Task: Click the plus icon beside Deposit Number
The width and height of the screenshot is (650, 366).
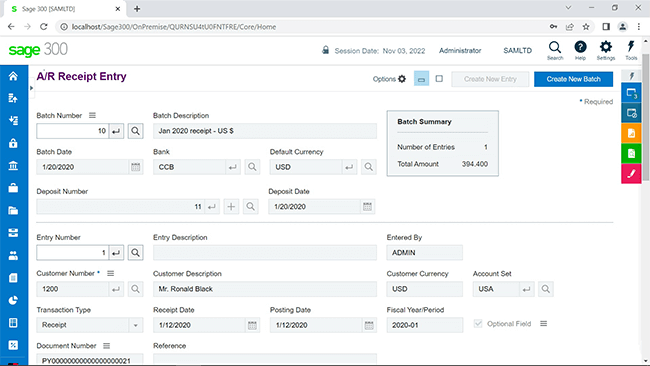Action: pos(231,206)
